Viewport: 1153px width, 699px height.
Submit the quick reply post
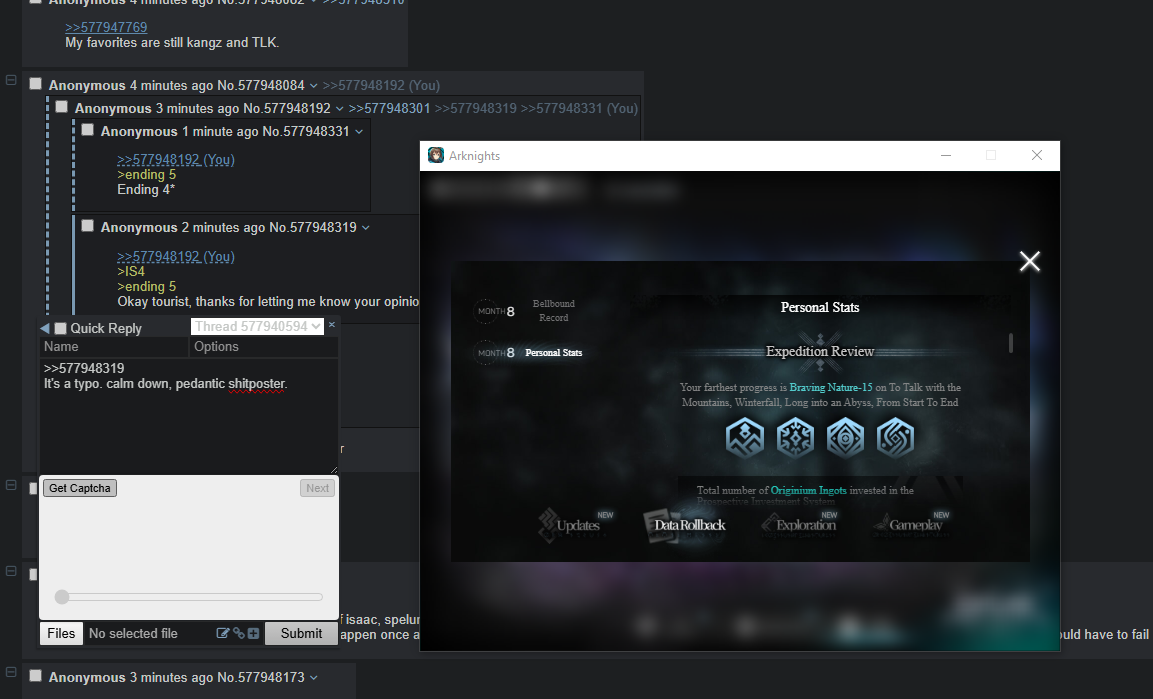point(301,634)
